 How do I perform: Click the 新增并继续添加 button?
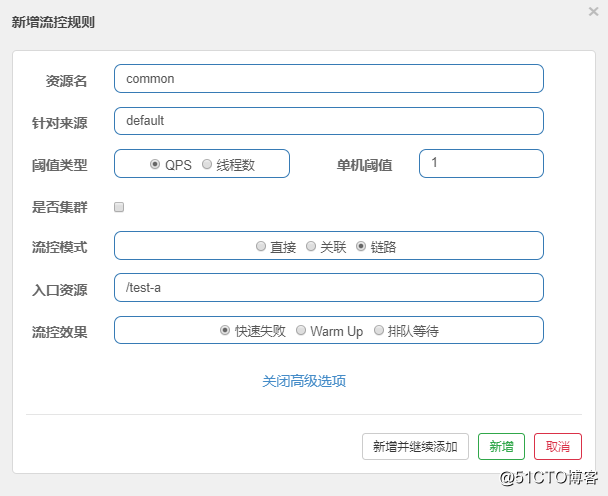[415, 447]
